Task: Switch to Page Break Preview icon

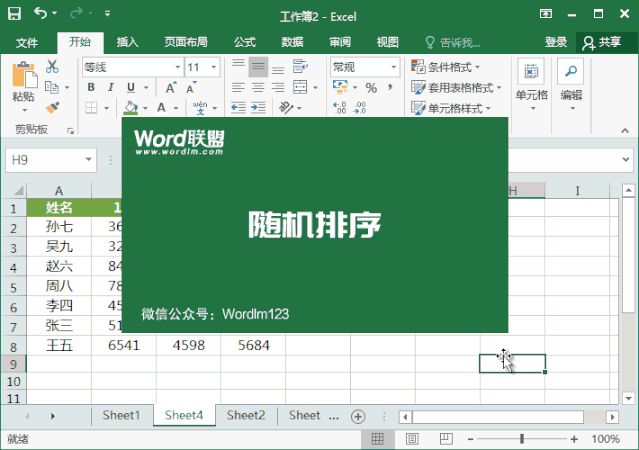Action: (x=446, y=439)
